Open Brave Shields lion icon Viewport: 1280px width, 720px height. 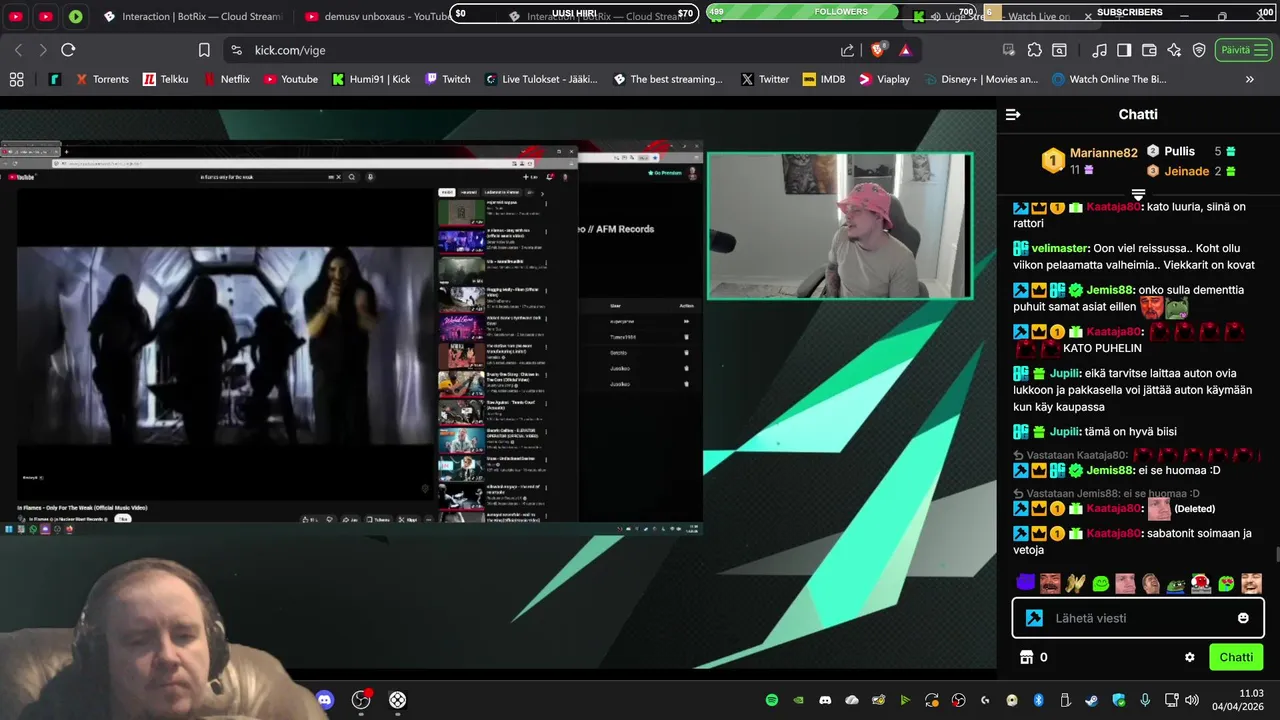point(879,50)
